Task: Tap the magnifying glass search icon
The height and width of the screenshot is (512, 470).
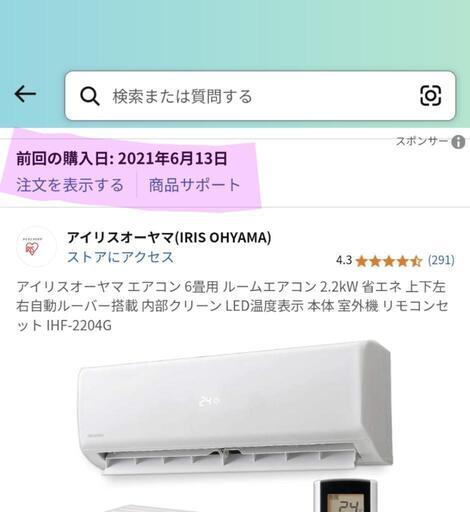Action: [x=90, y=97]
